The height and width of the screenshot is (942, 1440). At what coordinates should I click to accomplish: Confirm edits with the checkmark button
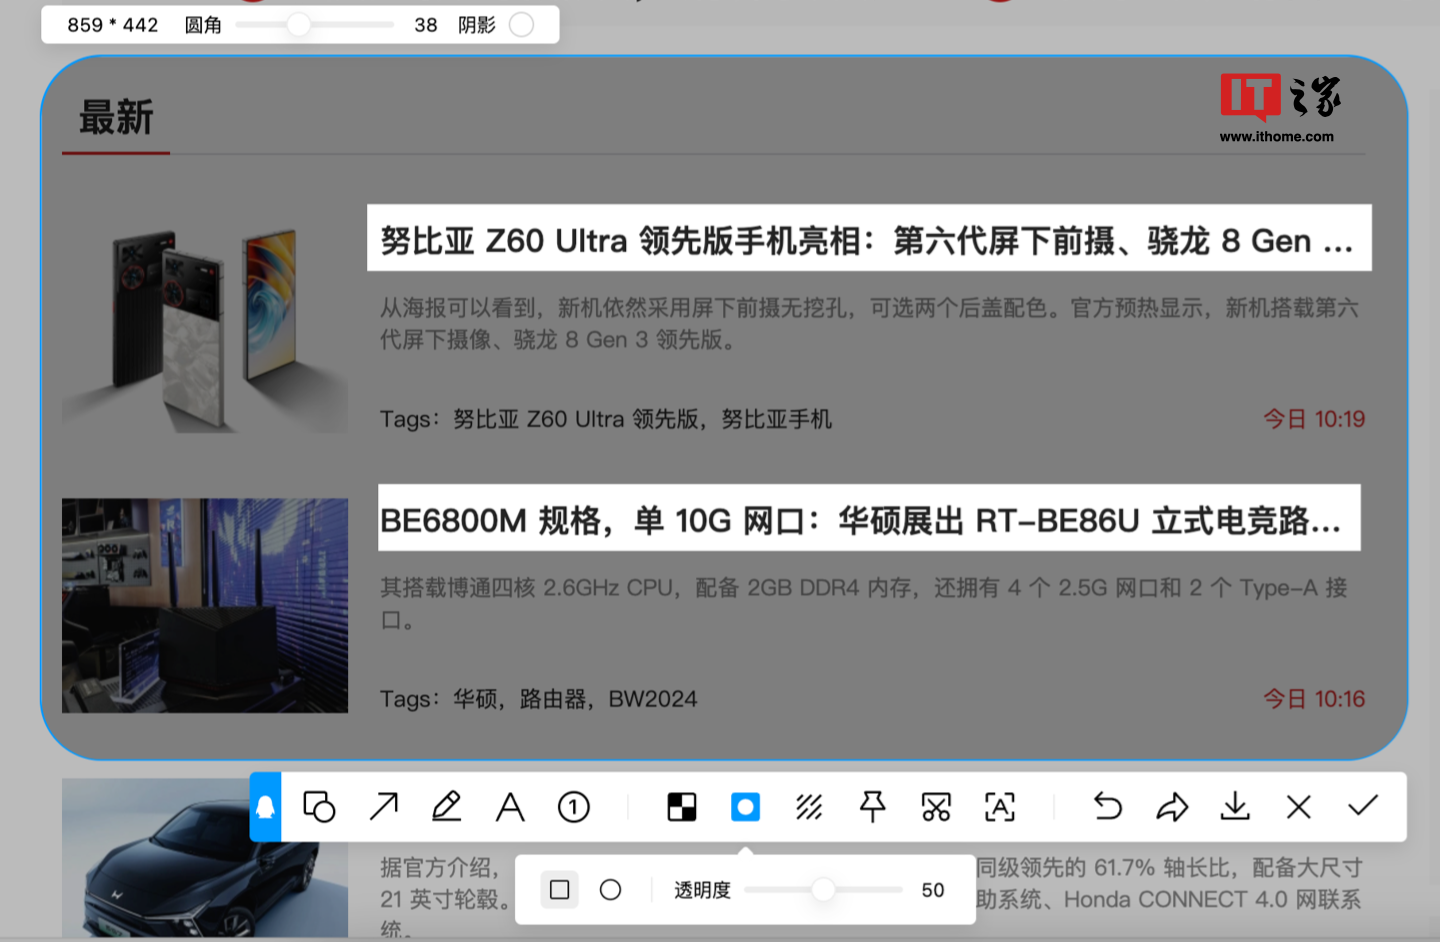[1362, 807]
